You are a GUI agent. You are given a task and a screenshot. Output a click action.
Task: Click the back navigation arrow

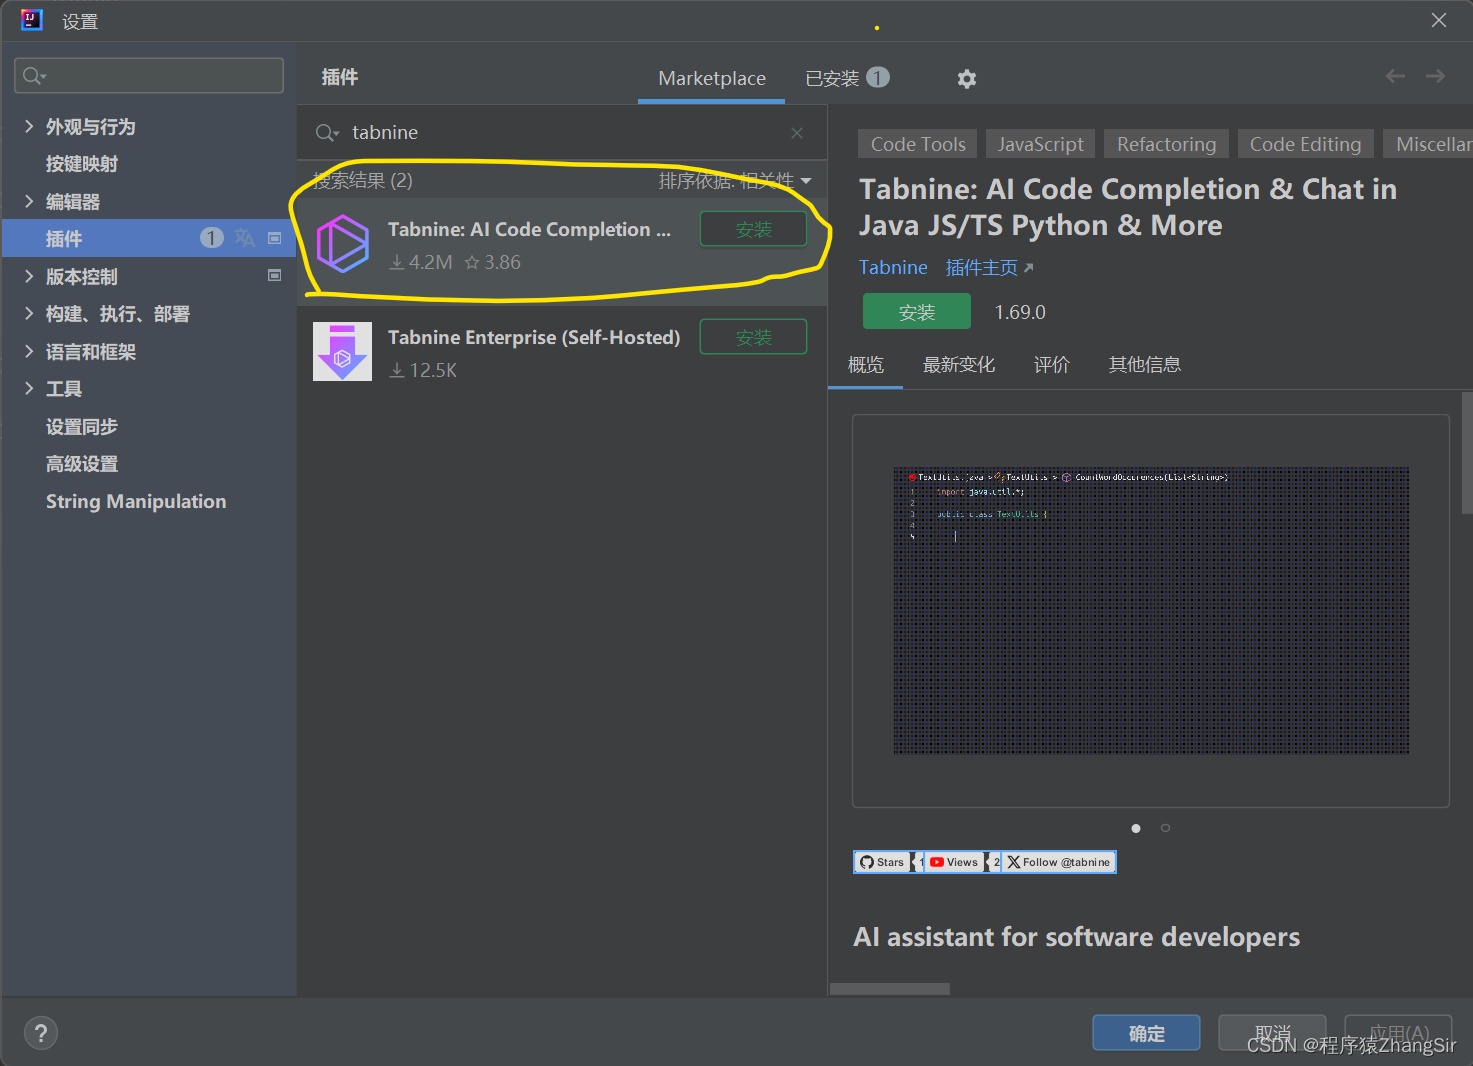(1395, 76)
